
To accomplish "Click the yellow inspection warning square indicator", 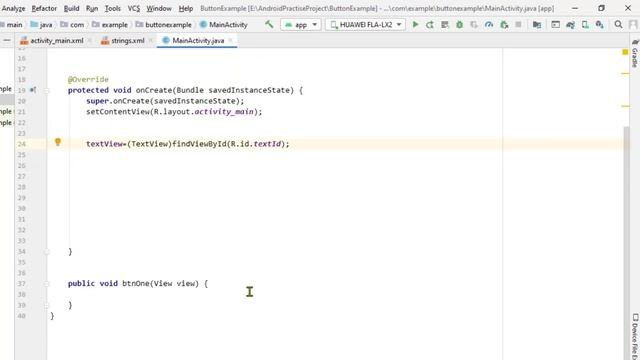I will point(625,52).
